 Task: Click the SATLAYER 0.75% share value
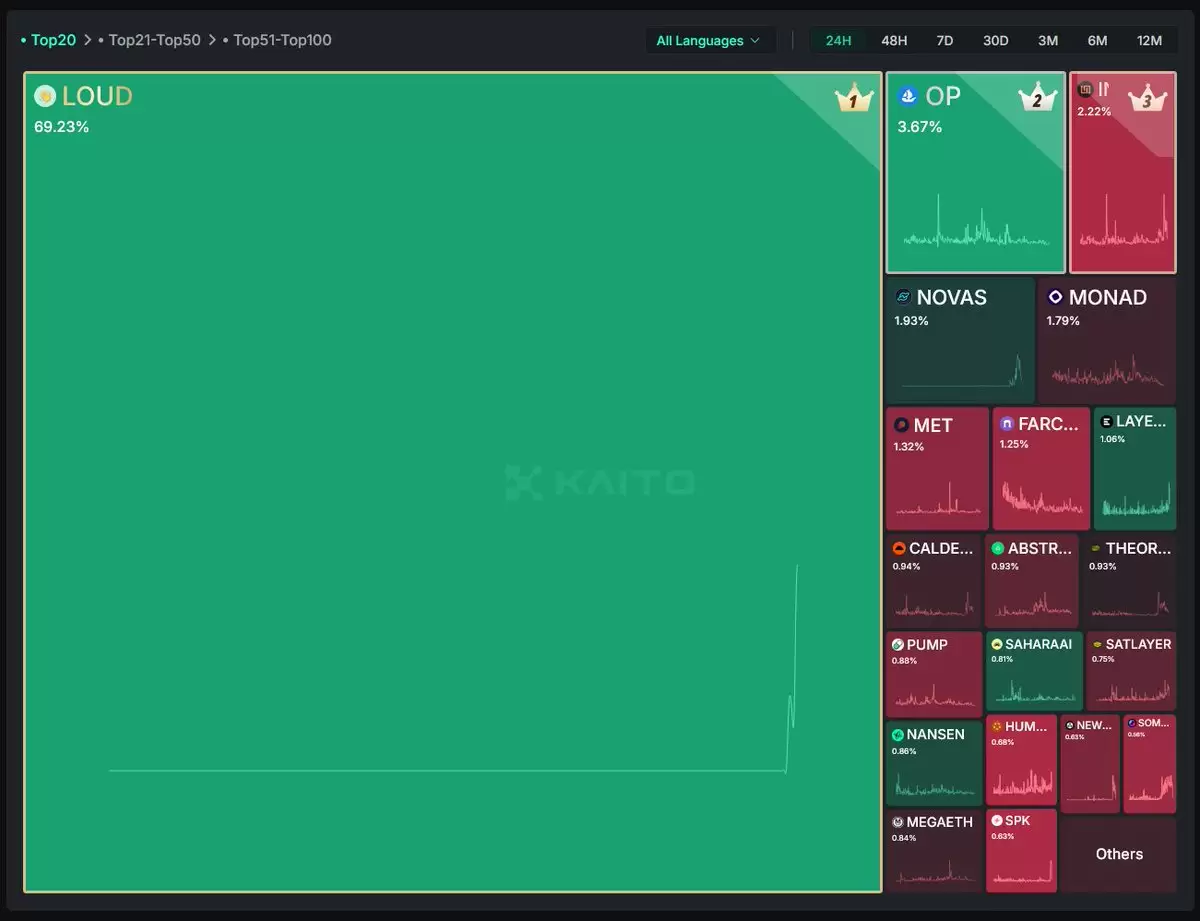(x=1103, y=659)
